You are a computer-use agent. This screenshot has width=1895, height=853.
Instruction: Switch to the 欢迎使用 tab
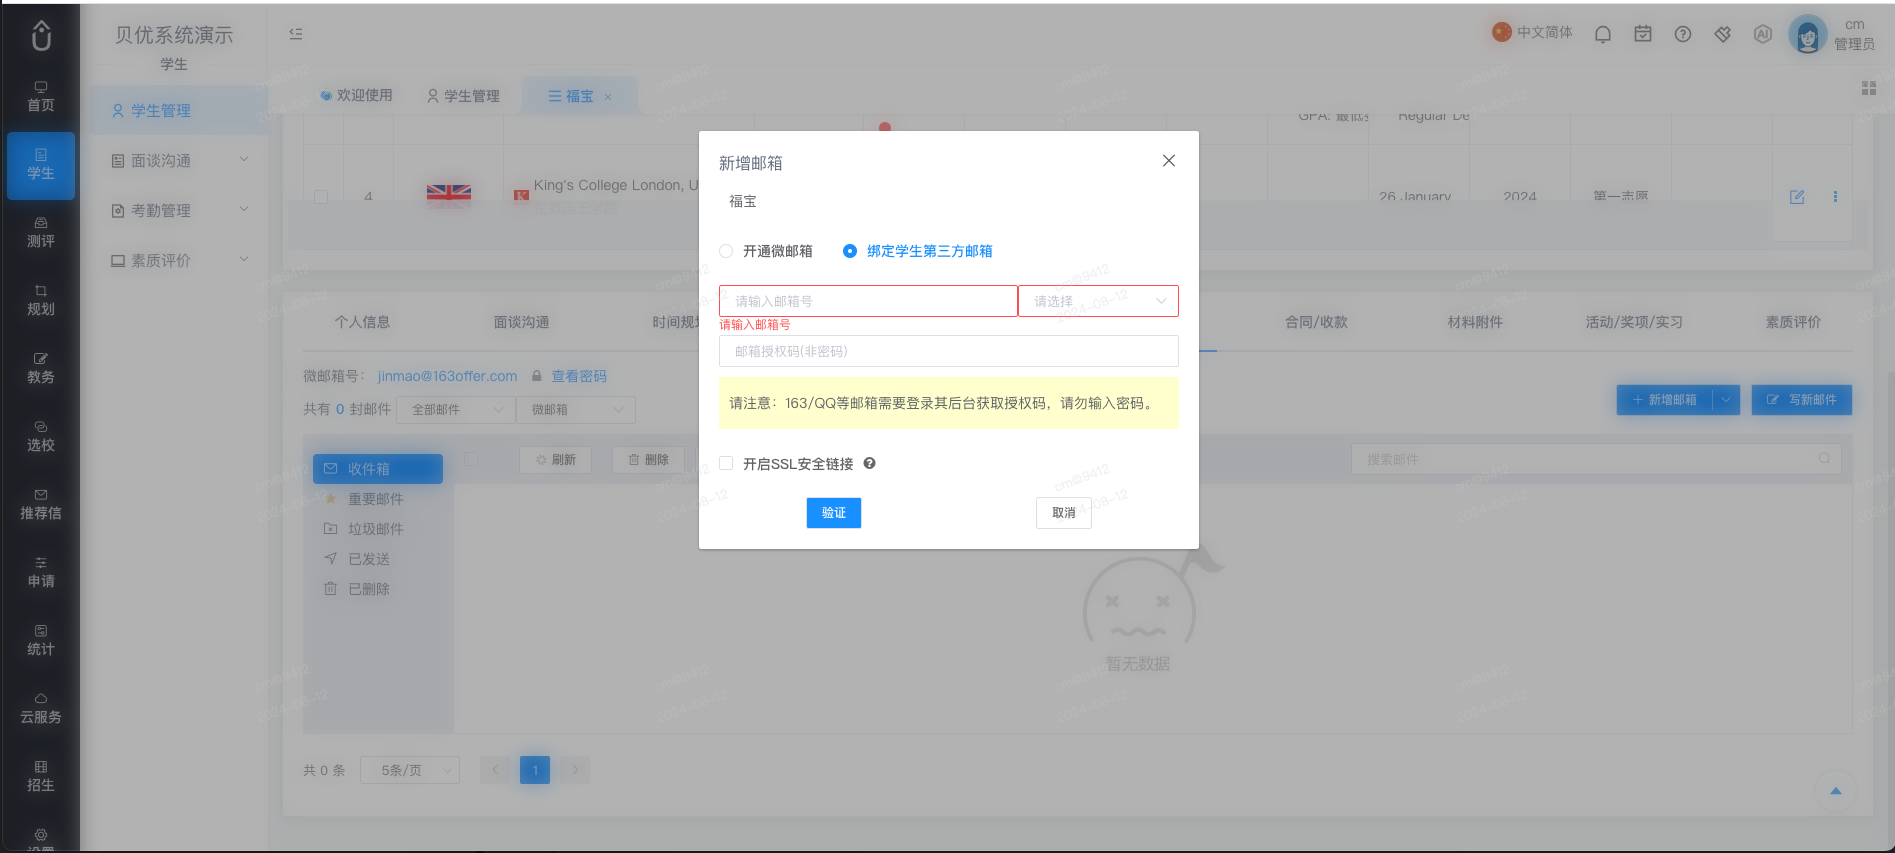(356, 96)
